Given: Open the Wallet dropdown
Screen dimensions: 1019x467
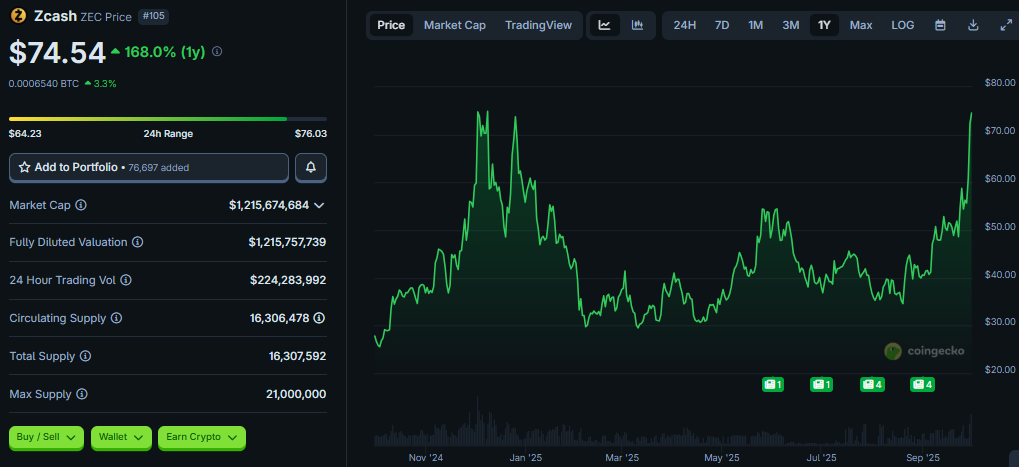Looking at the screenshot, I should click(121, 437).
